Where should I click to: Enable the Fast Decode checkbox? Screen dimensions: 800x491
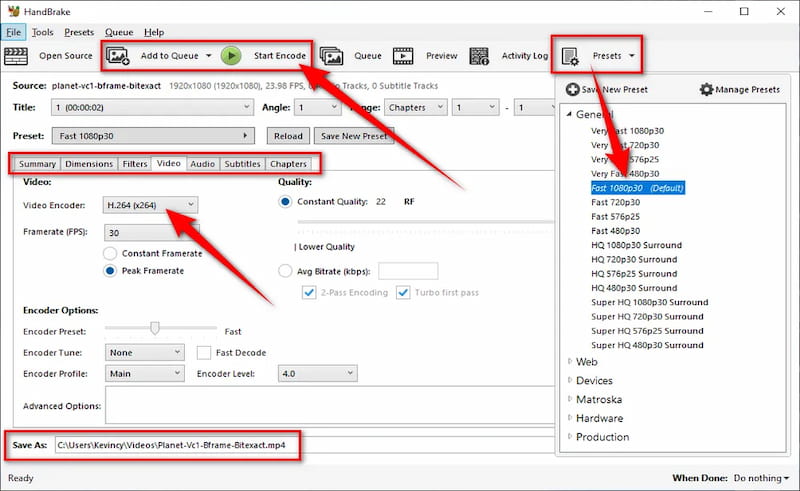pyautogui.click(x=204, y=353)
